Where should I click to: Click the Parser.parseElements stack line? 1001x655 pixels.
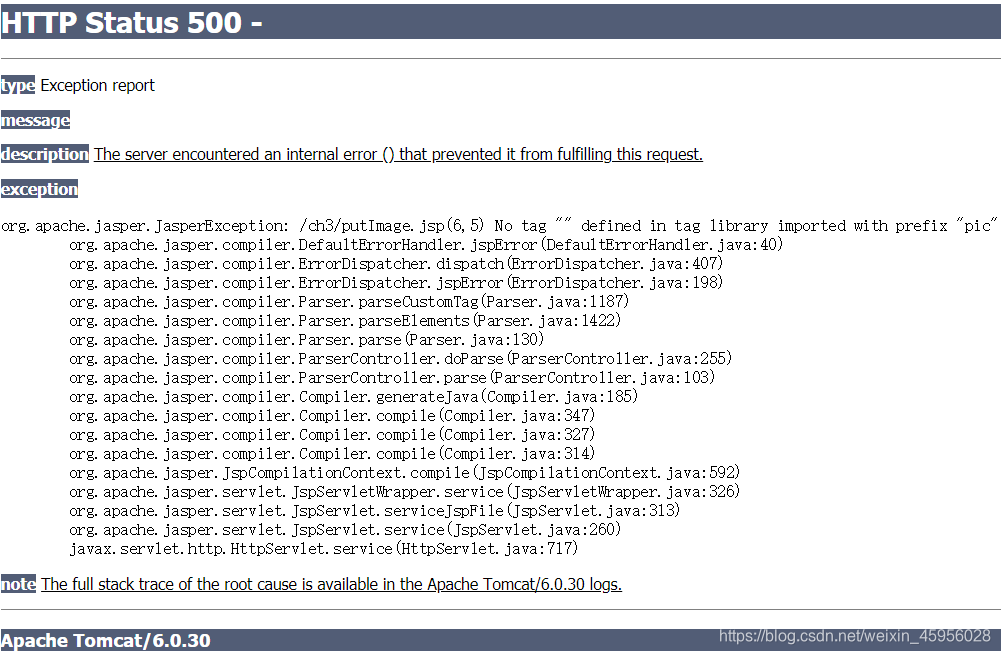345,320
